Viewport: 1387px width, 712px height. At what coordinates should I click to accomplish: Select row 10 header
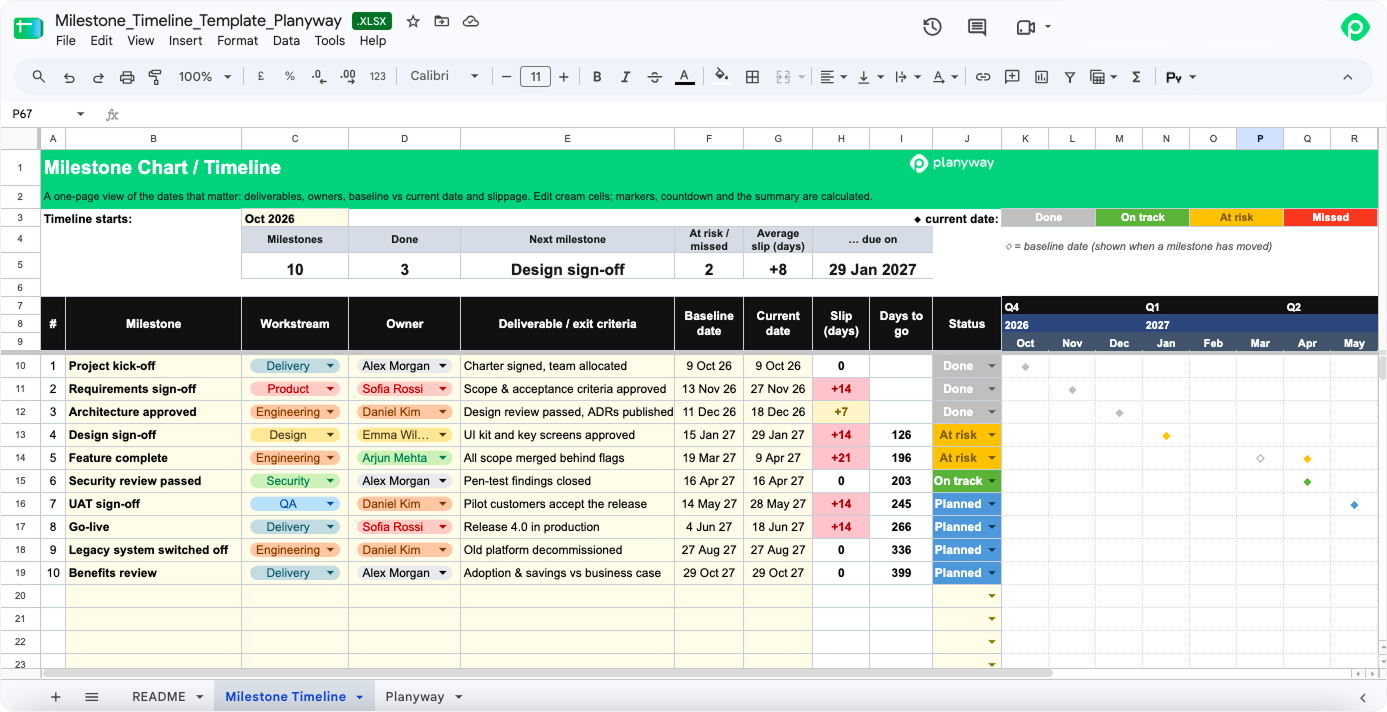click(20, 366)
